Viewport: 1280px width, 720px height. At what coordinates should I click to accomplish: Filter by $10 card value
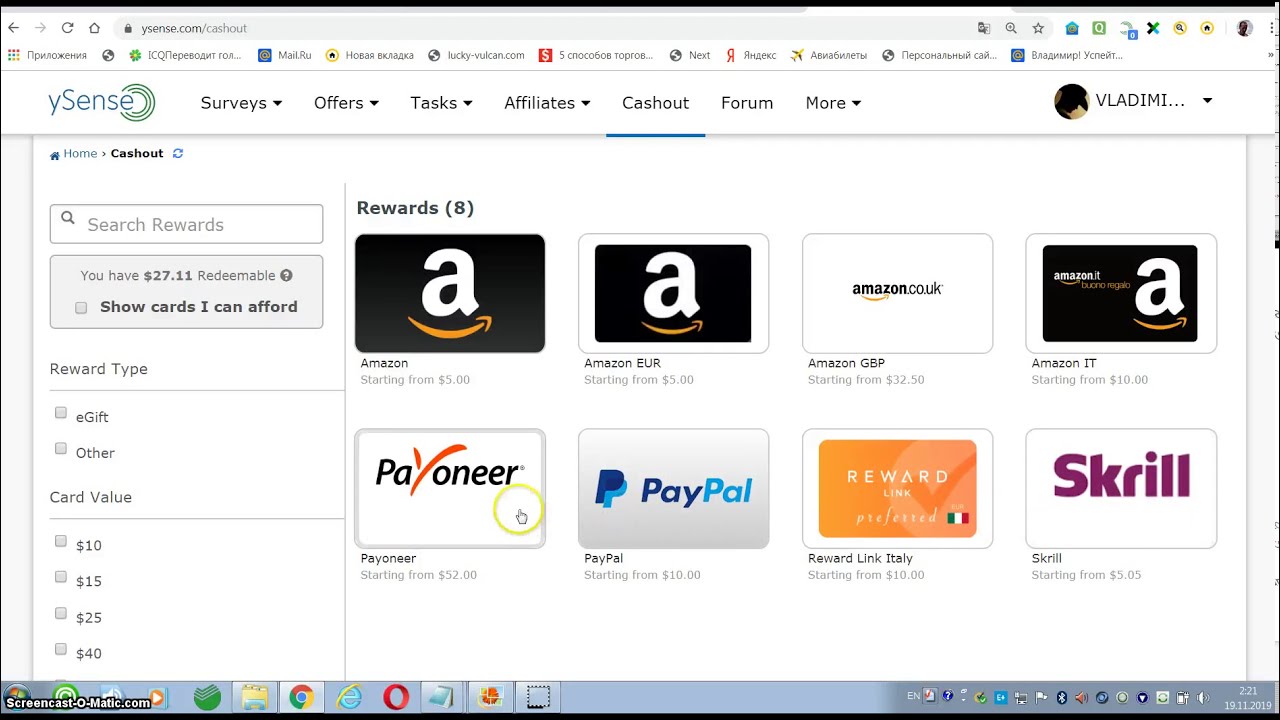click(61, 541)
